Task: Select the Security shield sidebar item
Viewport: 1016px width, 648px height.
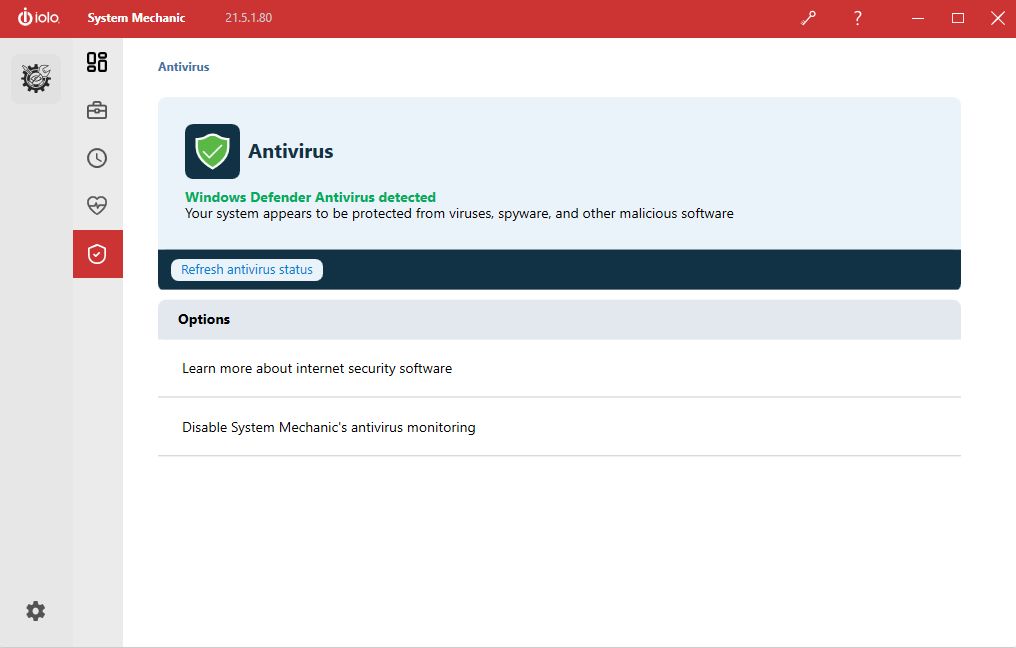Action: click(98, 254)
